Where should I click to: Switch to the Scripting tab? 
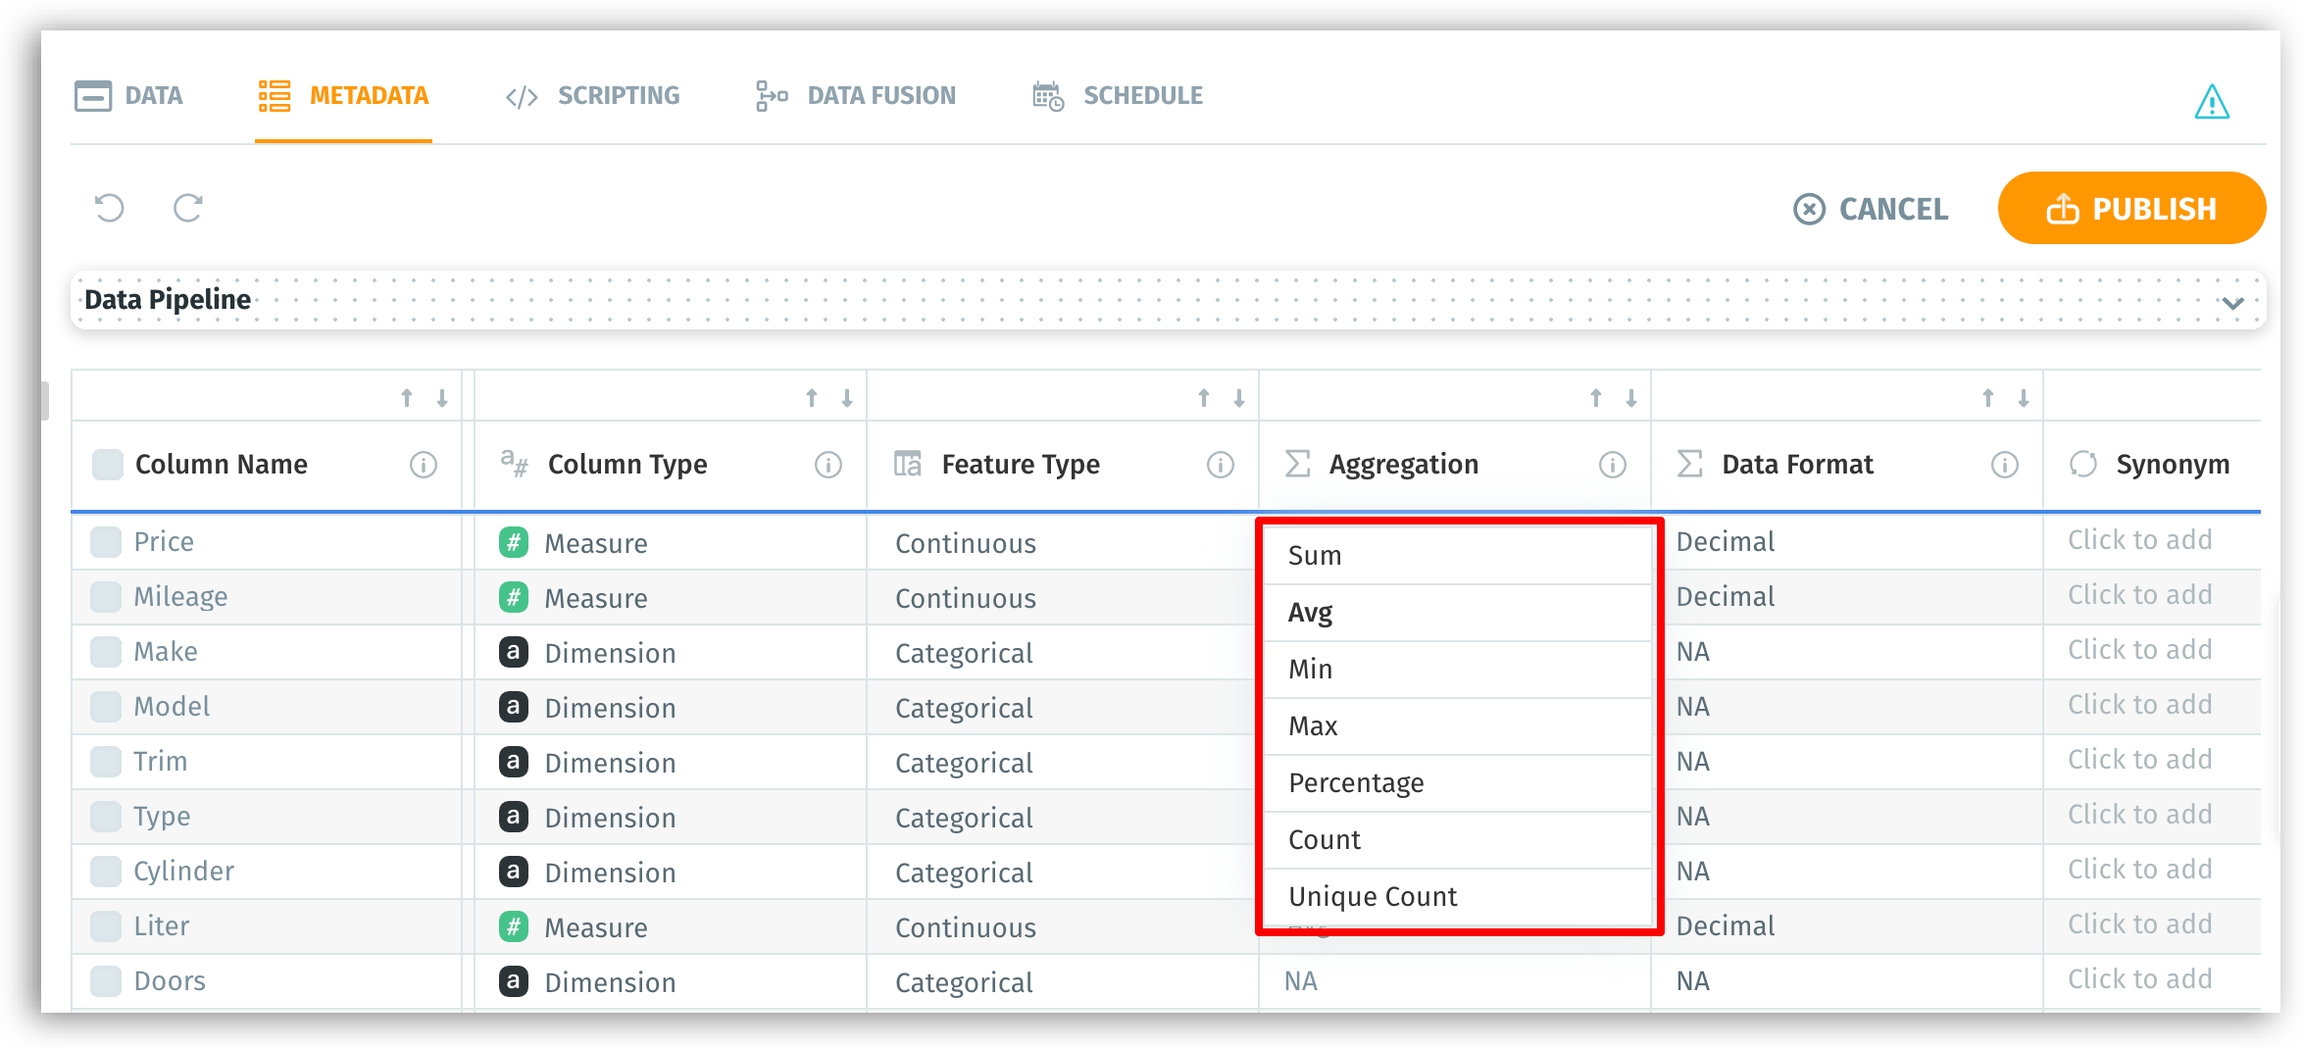click(593, 96)
